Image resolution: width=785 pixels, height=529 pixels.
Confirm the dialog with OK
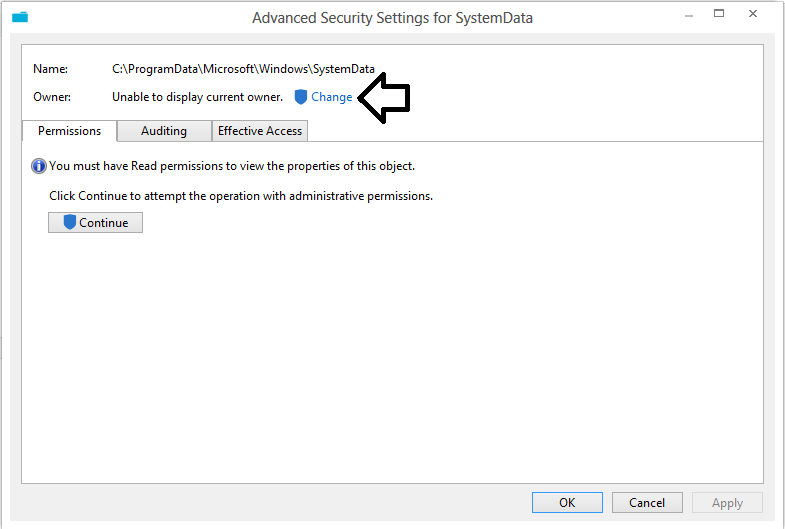[567, 503]
